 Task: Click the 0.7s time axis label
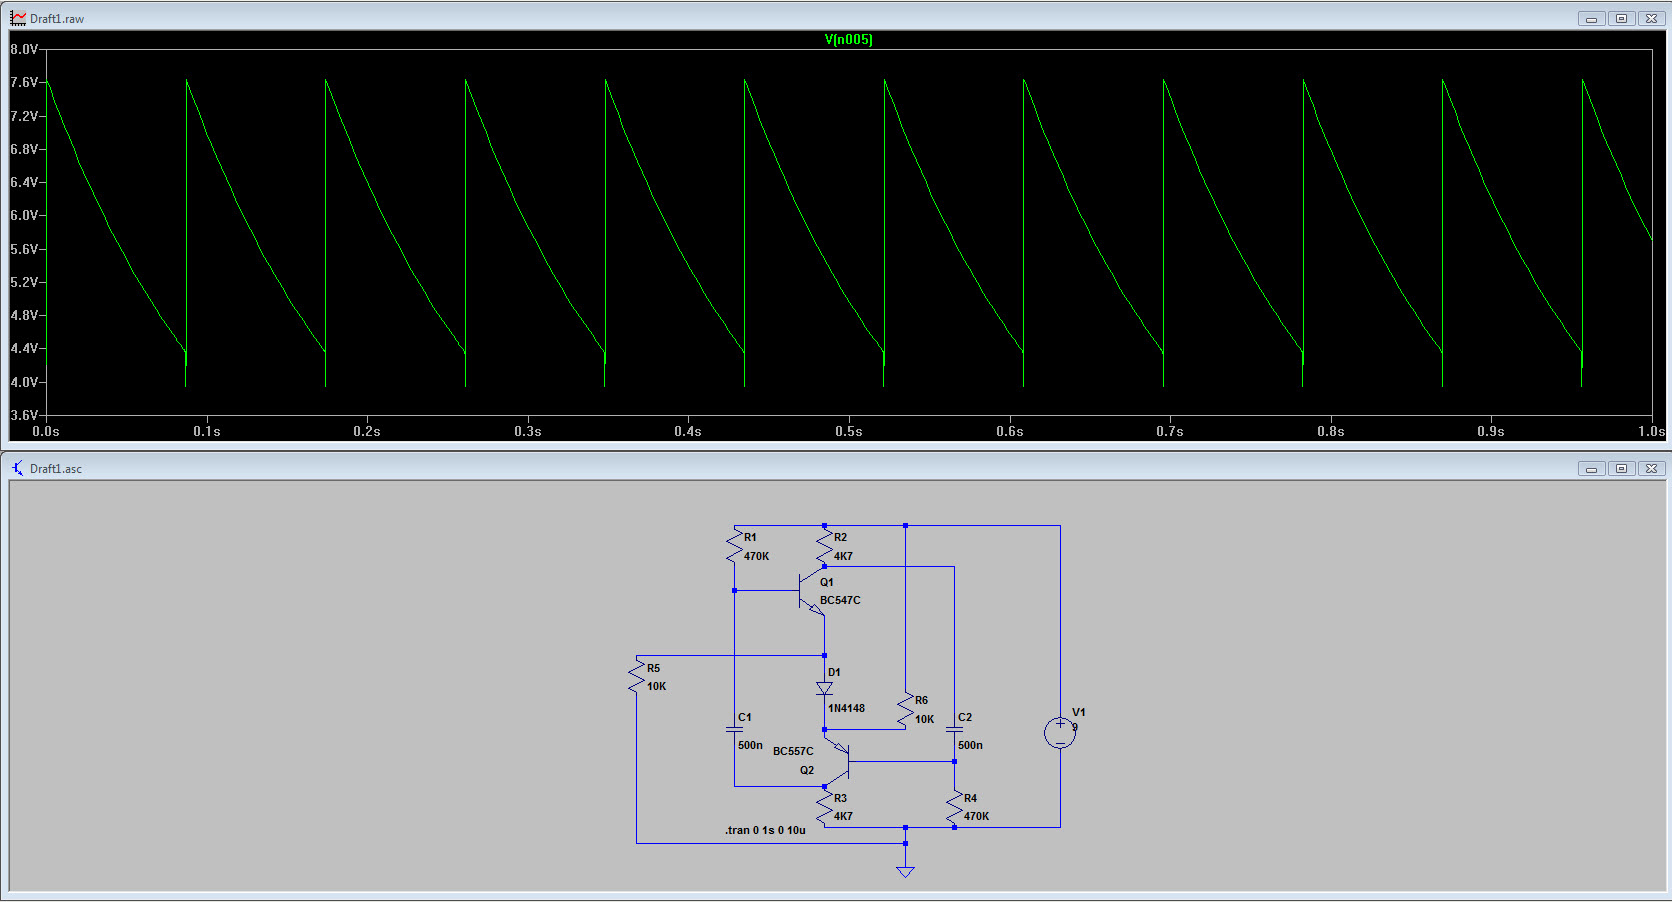click(1170, 431)
